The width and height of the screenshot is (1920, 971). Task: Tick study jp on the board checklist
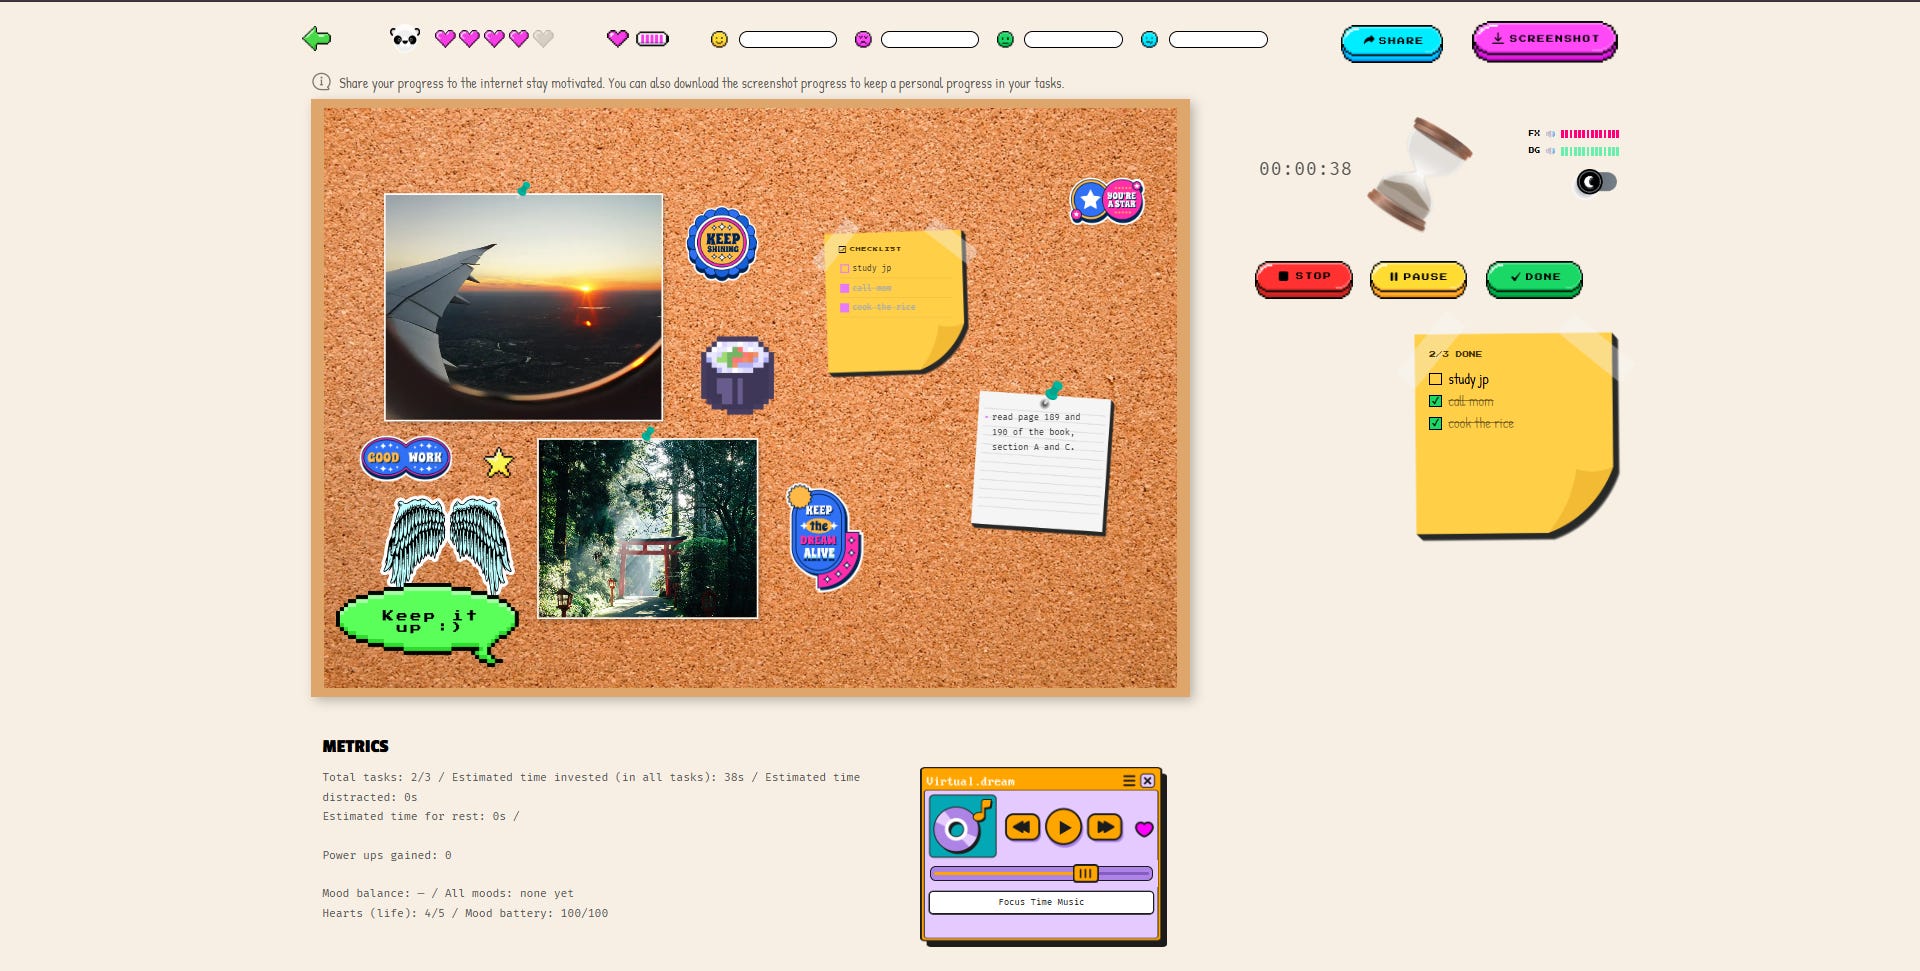point(844,268)
